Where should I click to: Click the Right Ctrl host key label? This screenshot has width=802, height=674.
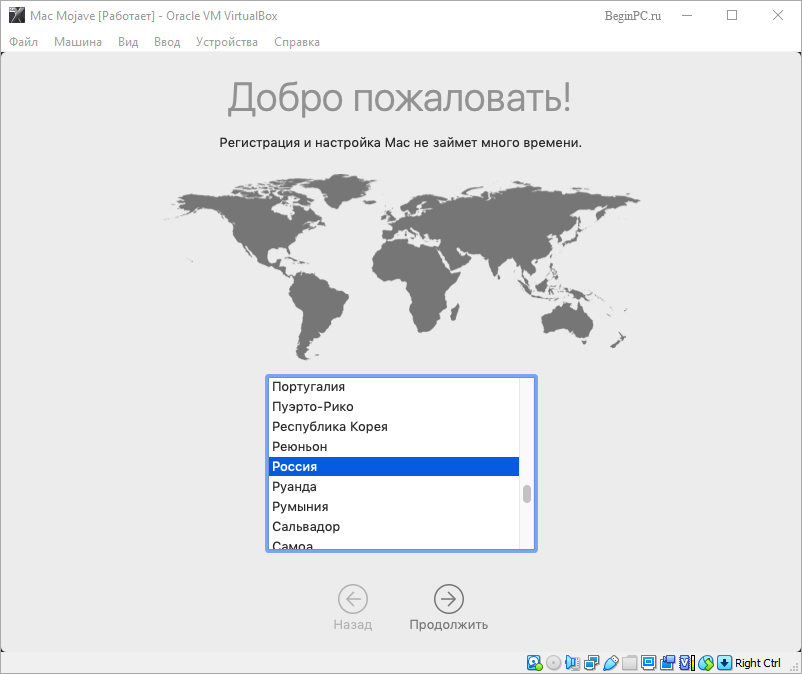758,663
